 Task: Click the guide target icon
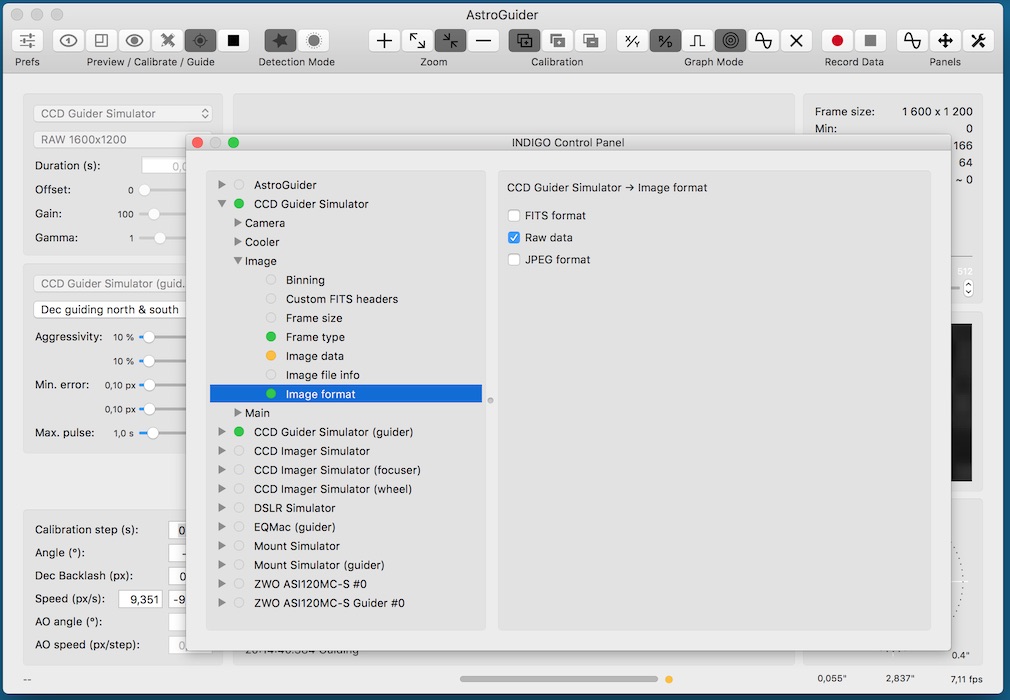pos(200,41)
